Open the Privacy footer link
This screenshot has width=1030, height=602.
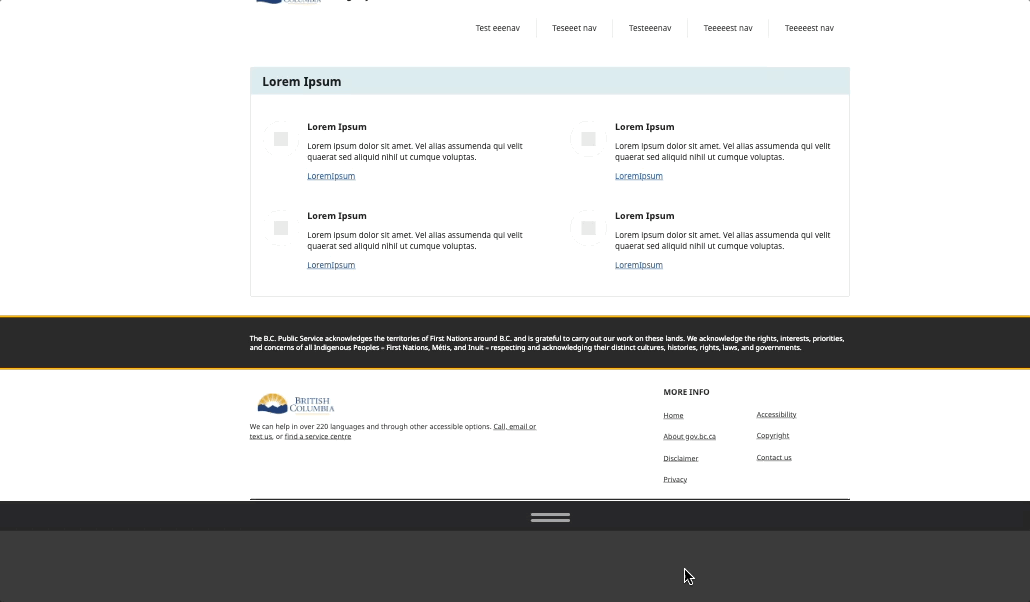pyautogui.click(x=675, y=479)
